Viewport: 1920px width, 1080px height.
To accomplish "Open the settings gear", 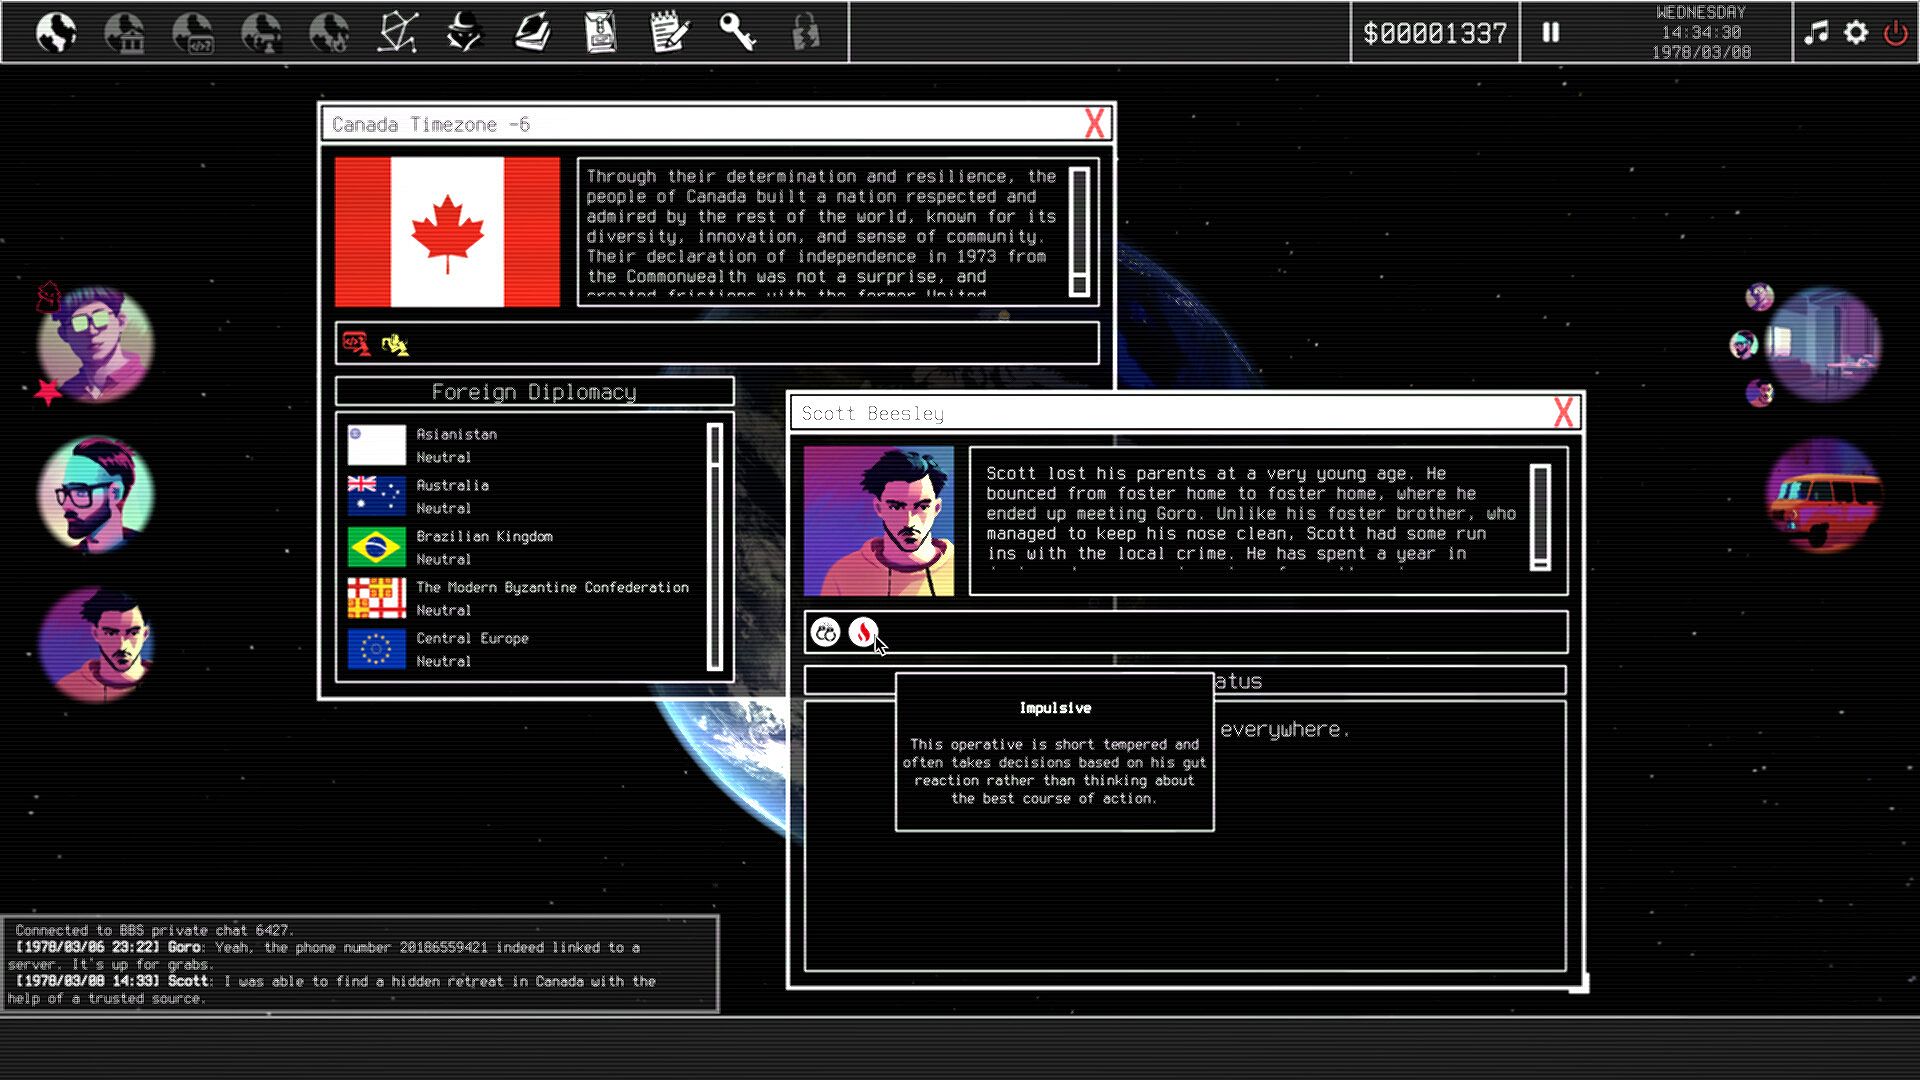I will coord(1856,33).
